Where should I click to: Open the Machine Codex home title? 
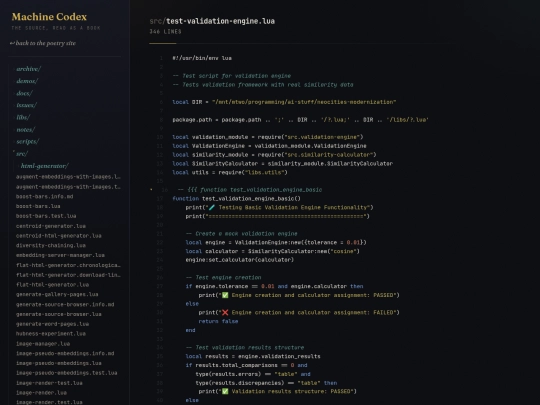click(x=49, y=17)
